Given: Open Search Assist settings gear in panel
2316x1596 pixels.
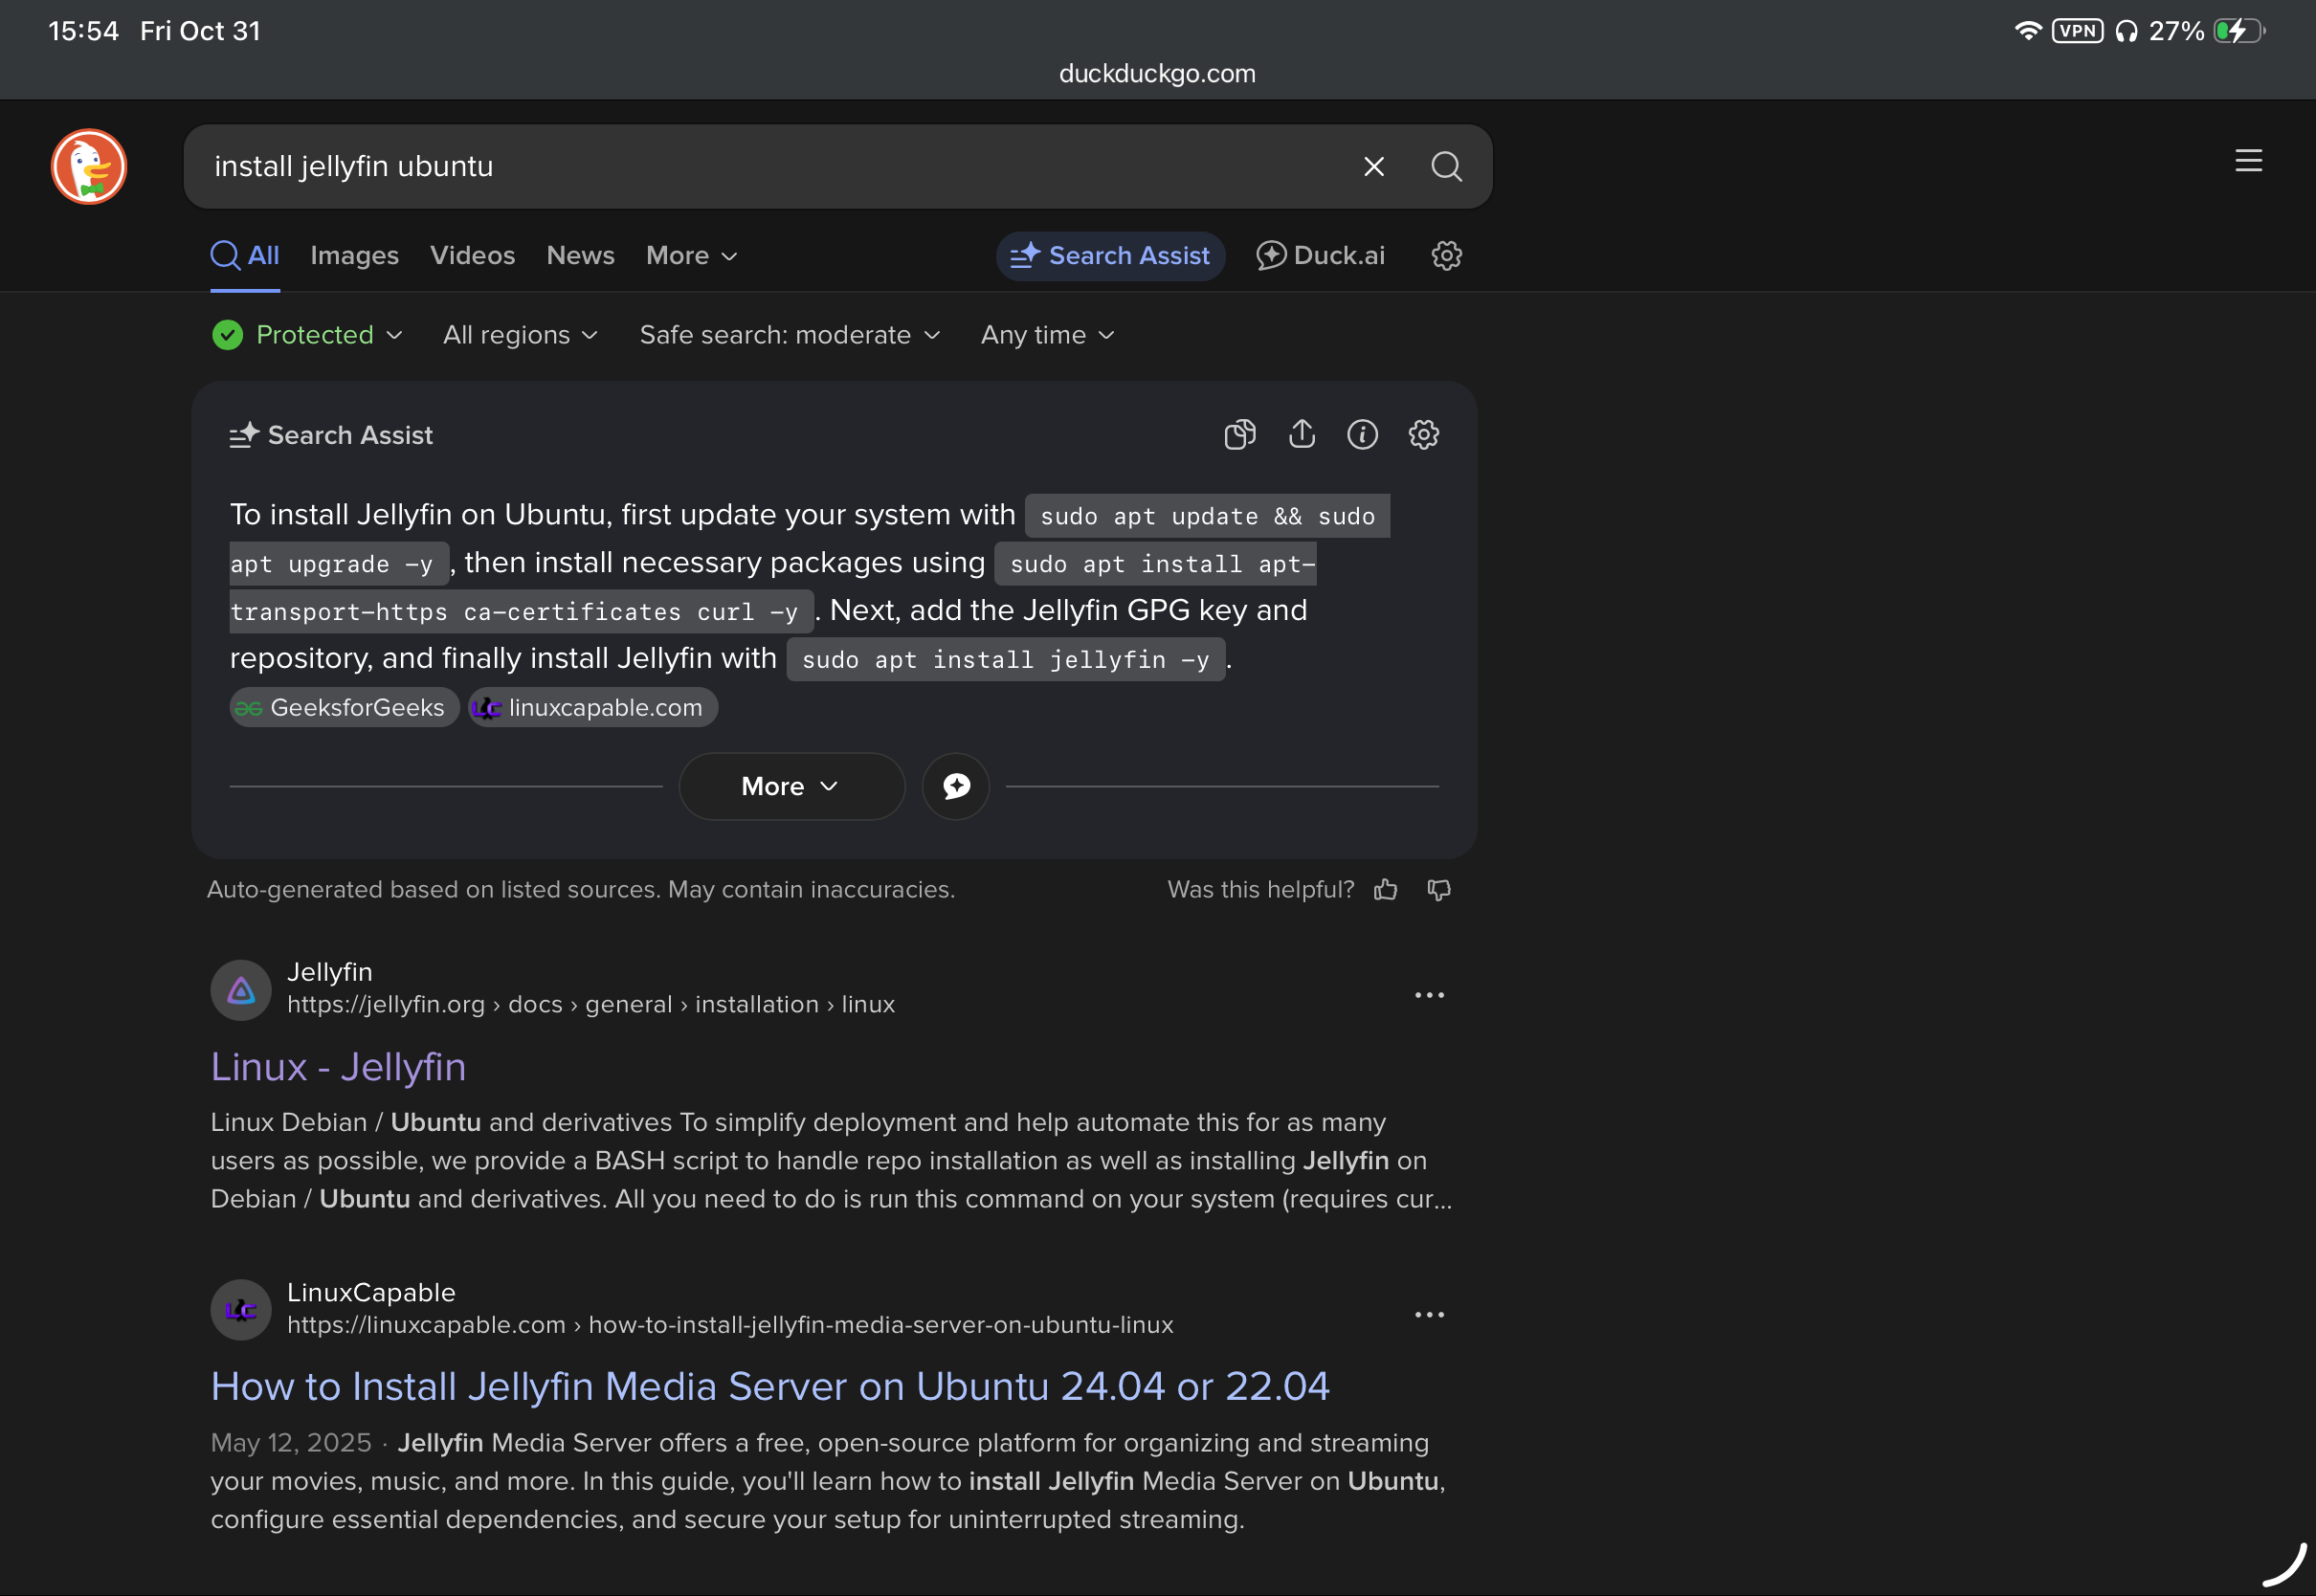Looking at the screenshot, I should coord(1423,434).
